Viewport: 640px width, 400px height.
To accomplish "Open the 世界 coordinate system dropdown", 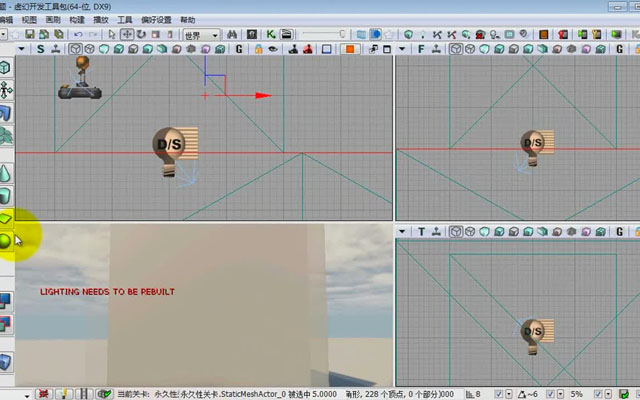I will (202, 35).
